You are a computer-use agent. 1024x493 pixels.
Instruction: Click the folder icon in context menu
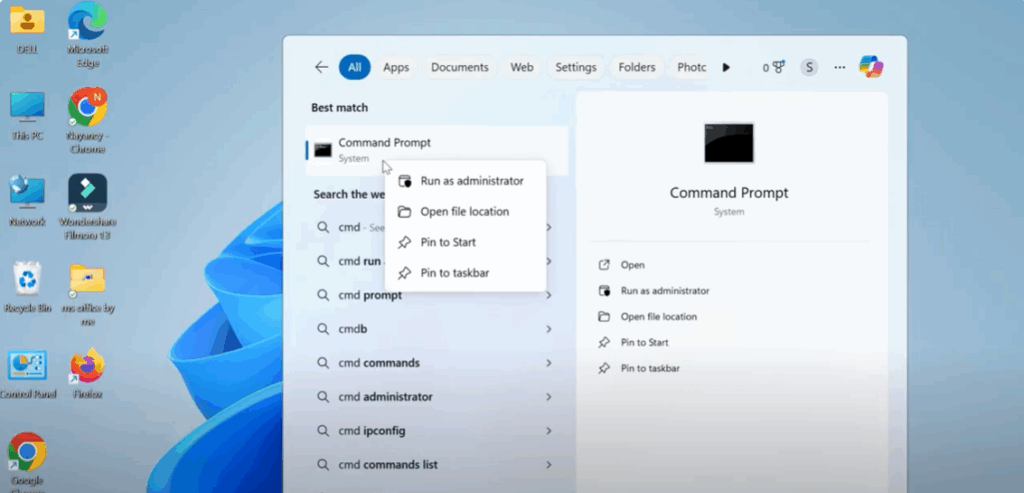click(405, 212)
